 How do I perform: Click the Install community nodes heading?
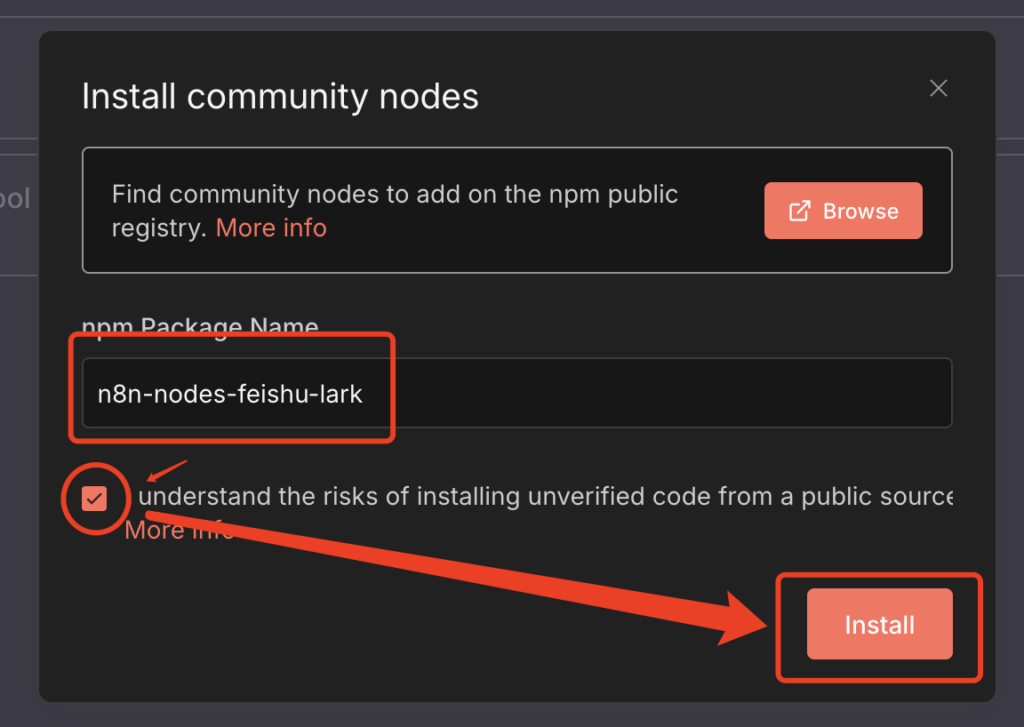(x=280, y=97)
